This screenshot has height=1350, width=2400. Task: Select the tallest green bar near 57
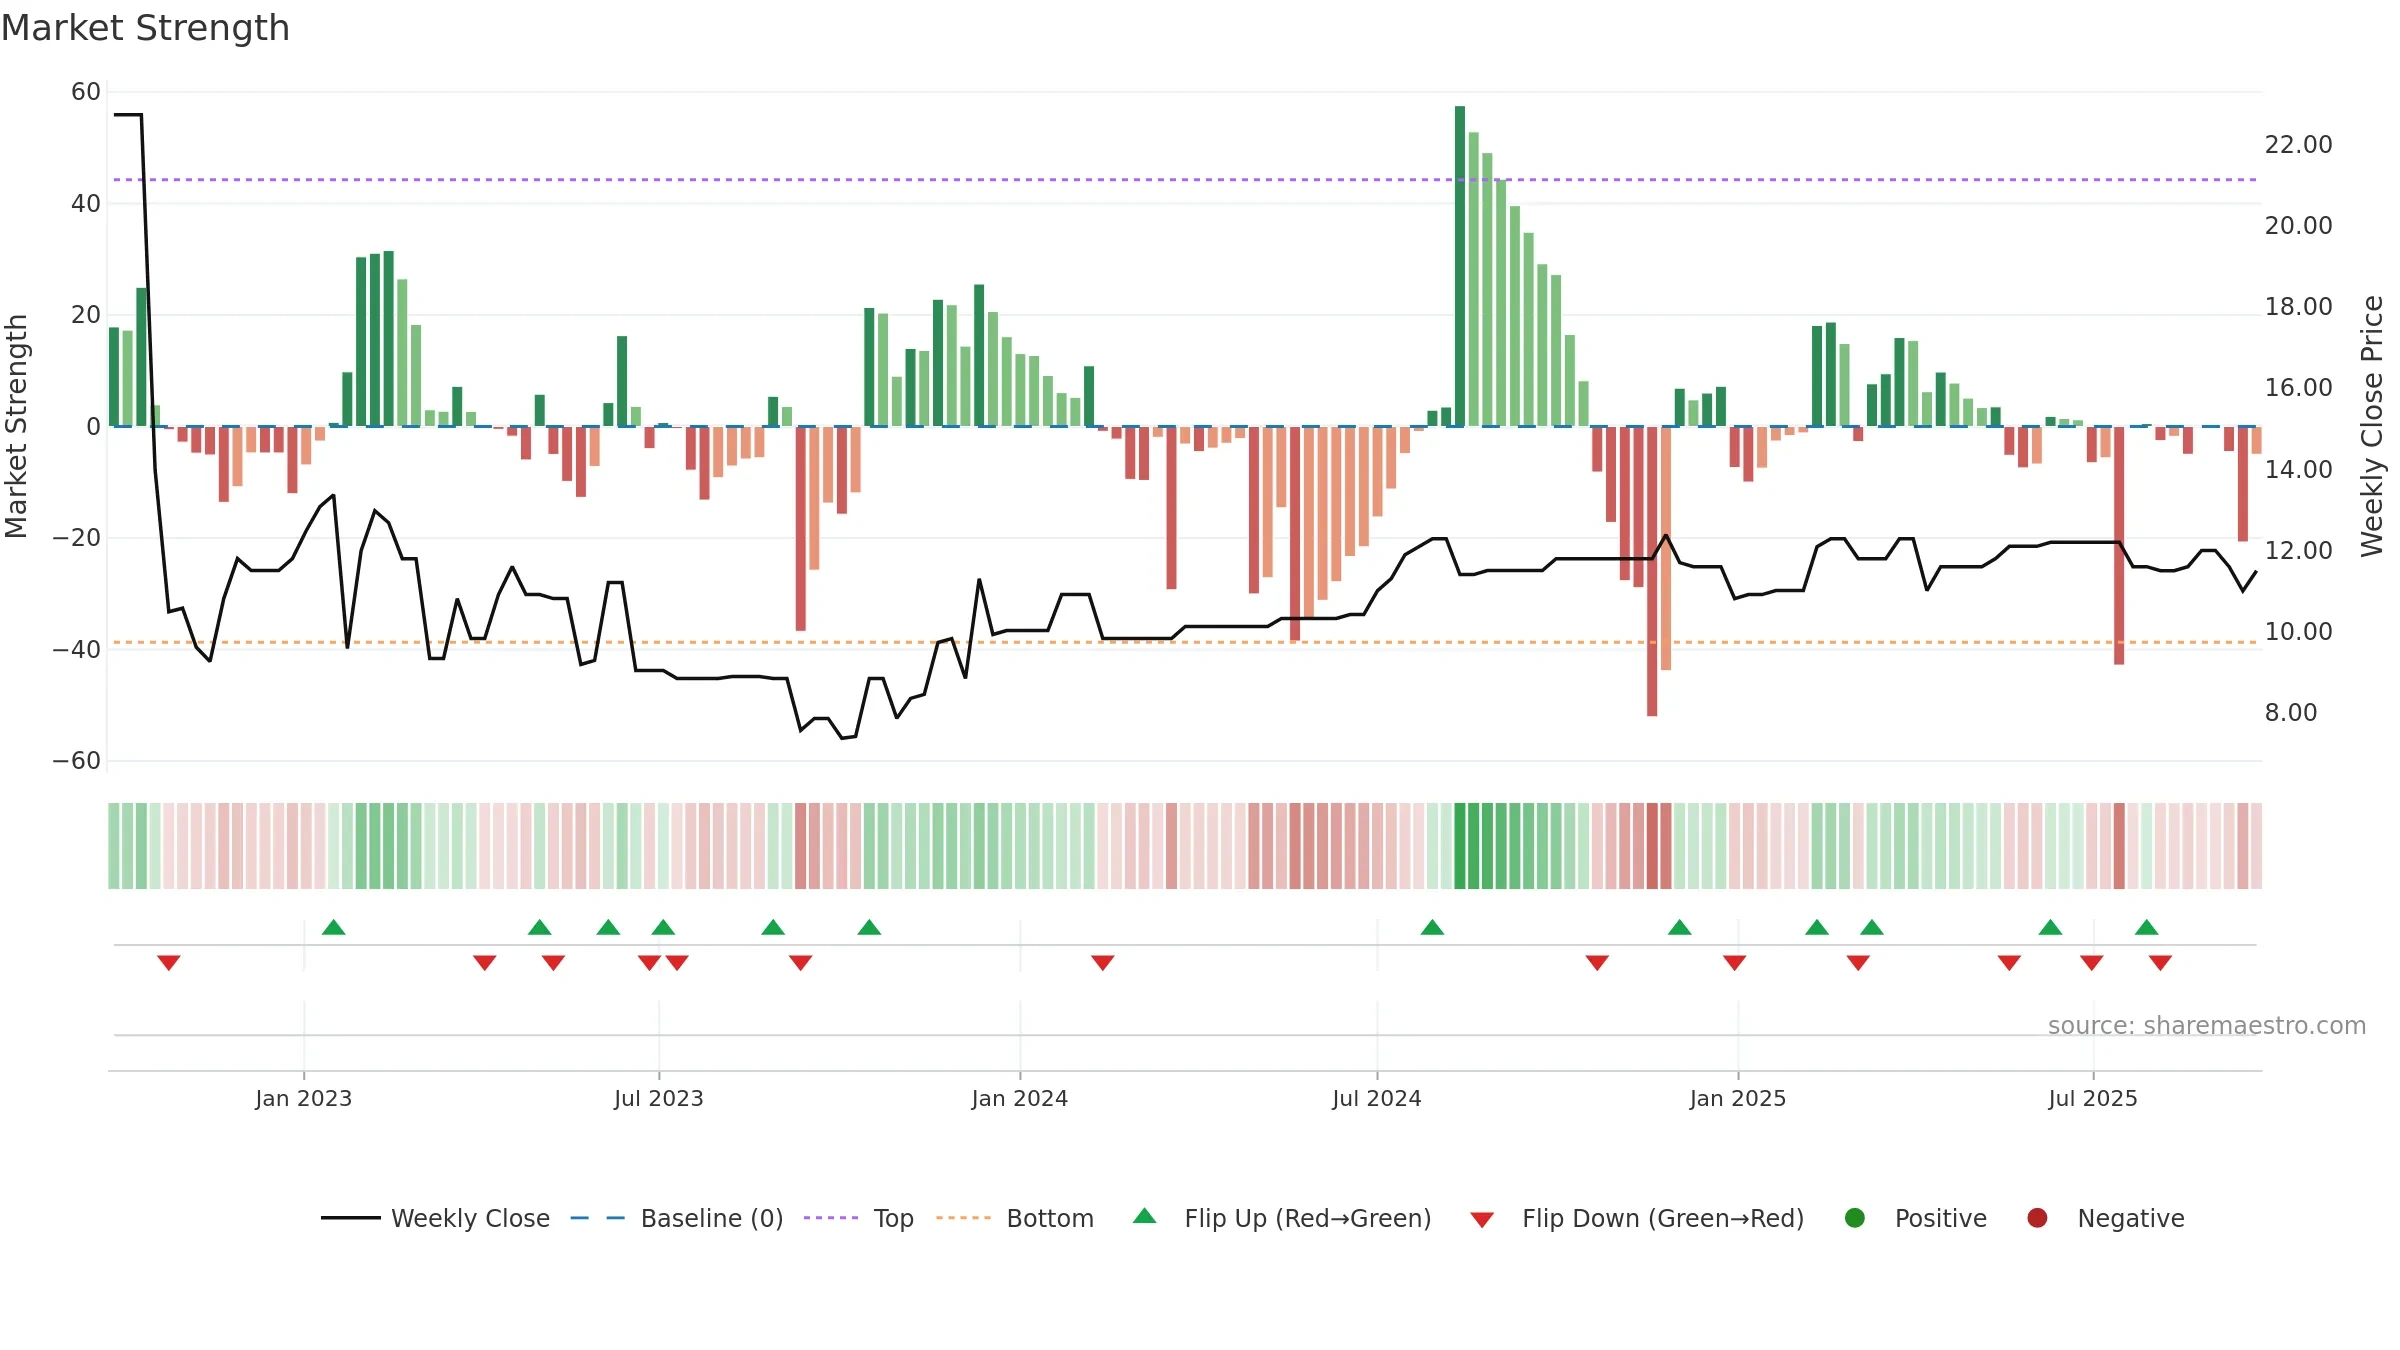[1460, 266]
